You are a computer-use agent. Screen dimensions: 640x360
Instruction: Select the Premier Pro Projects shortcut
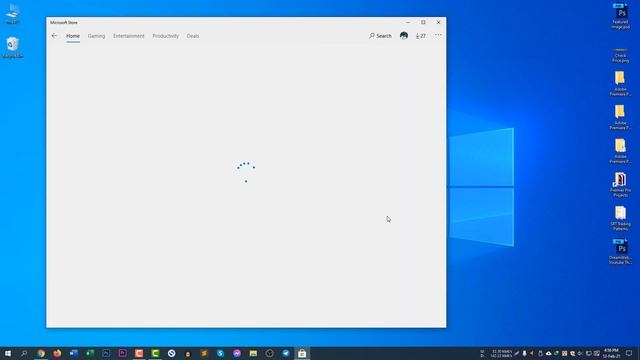click(x=620, y=185)
